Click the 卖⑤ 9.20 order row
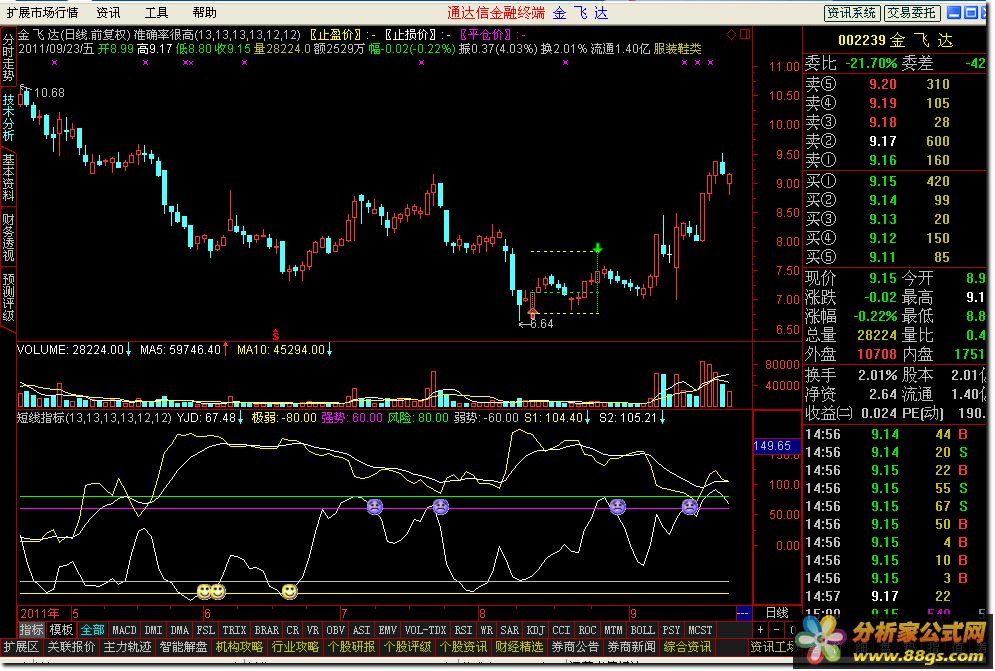The width and height of the screenshot is (995, 671). pos(895,84)
